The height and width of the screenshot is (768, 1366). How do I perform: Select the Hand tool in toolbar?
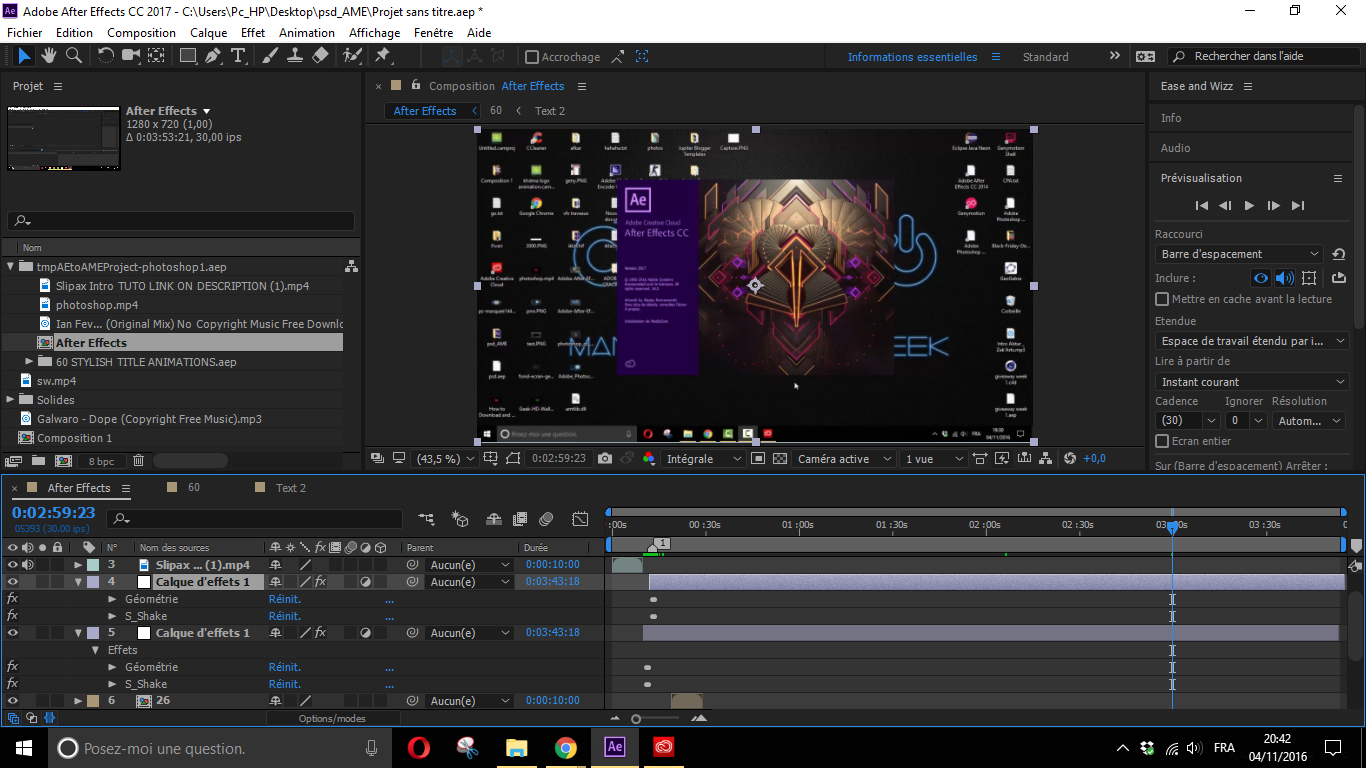tap(49, 56)
